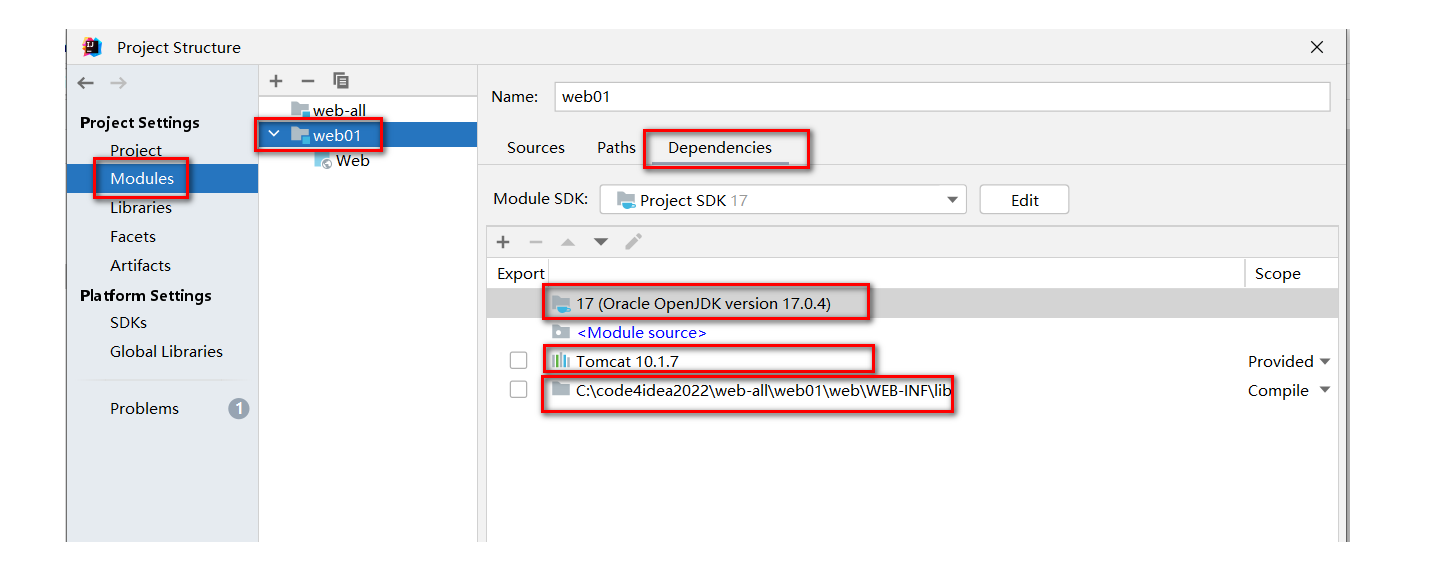This screenshot has width=1444, height=570.
Task: Click the Module source folder icon
Action: pos(561,332)
